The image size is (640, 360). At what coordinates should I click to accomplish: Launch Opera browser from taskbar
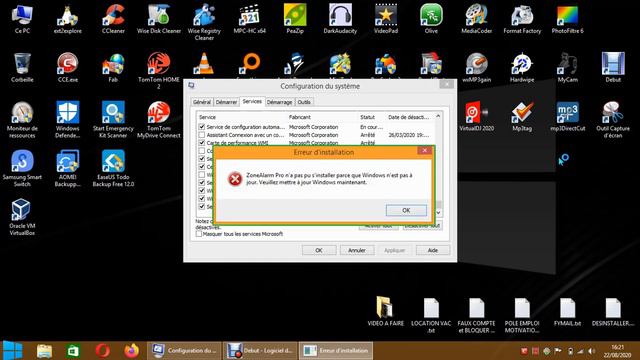tap(102, 351)
